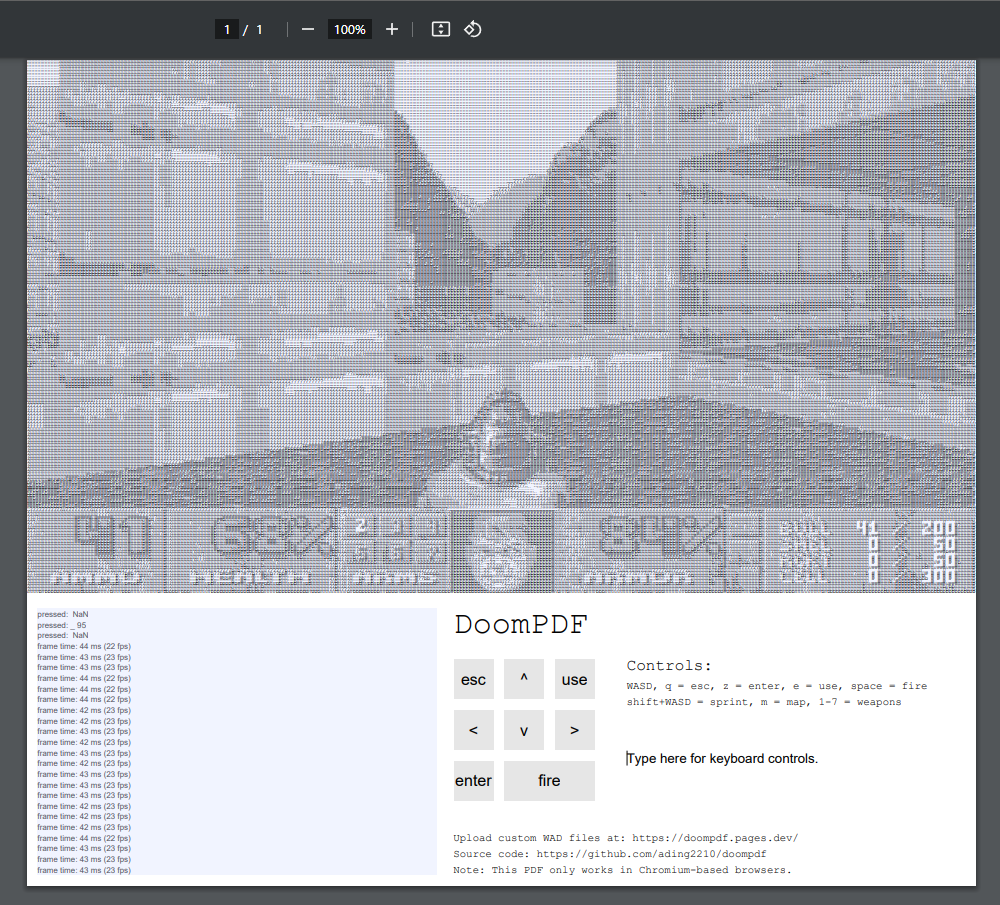Click the WASD controls description line
Screen dimensions: 1000x905
pyautogui.click(x=777, y=686)
